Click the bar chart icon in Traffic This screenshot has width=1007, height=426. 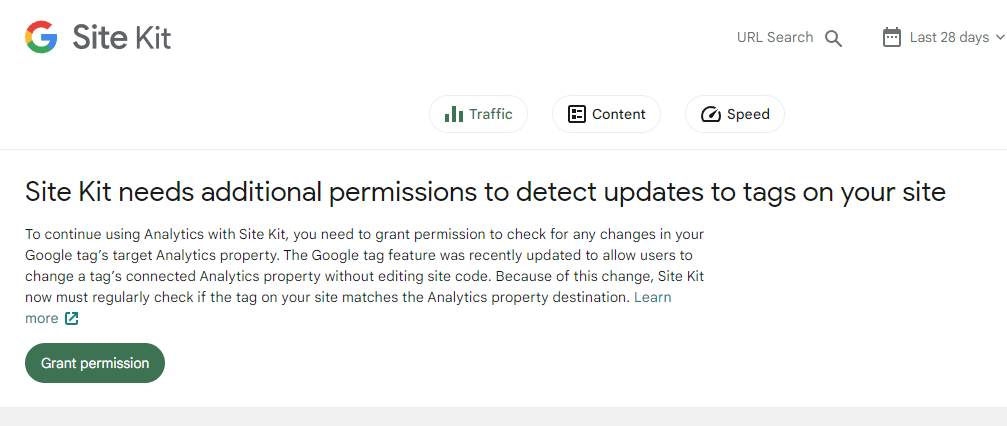(454, 114)
